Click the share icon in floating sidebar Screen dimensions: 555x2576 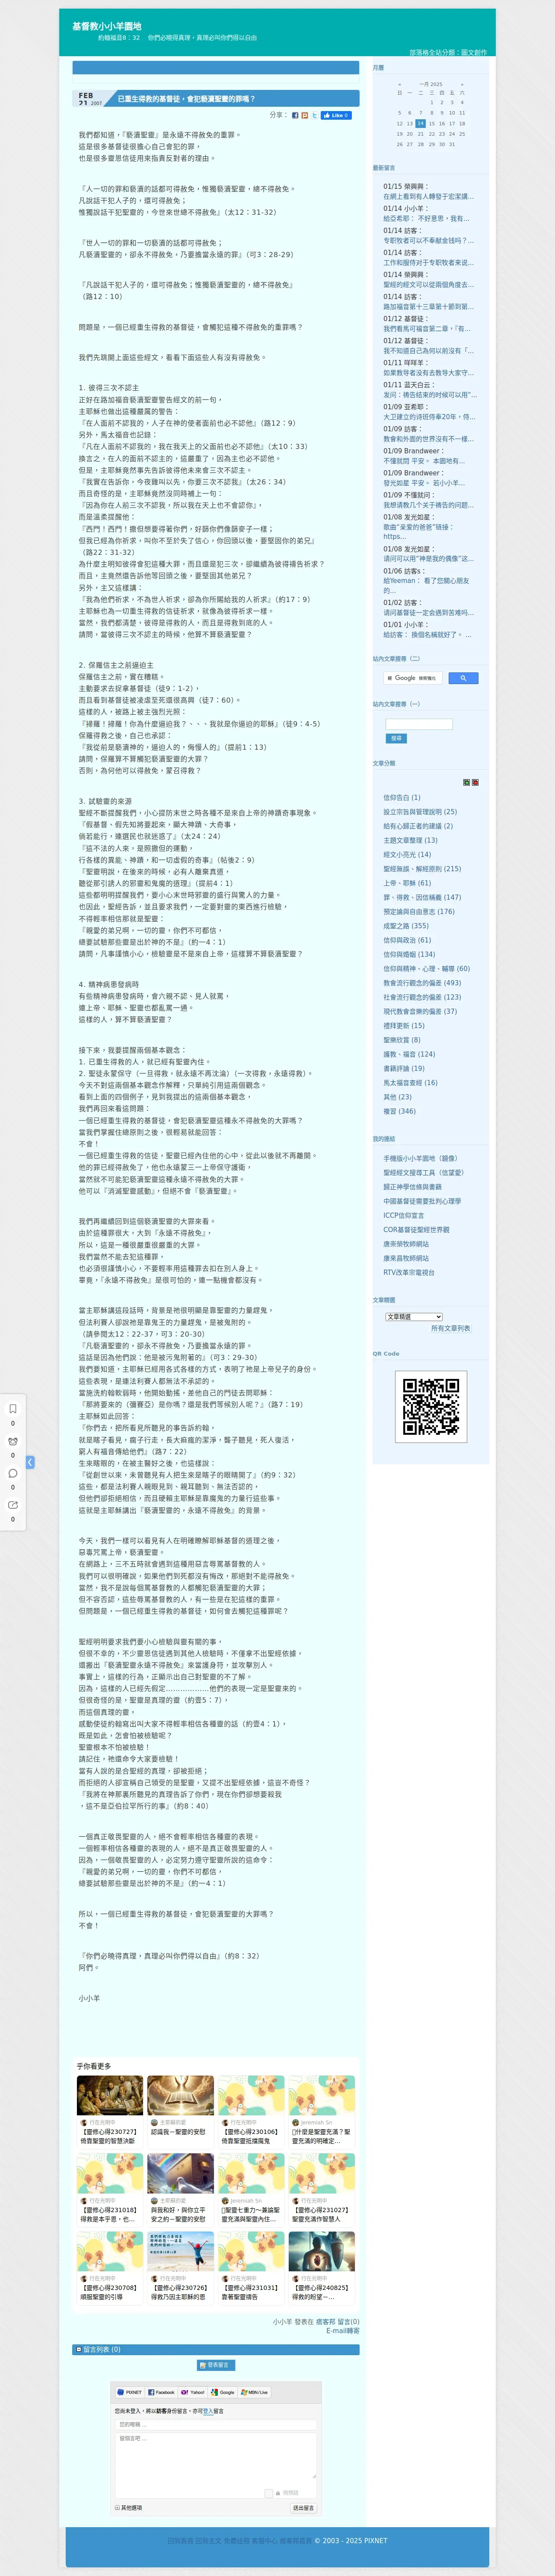13,1505
